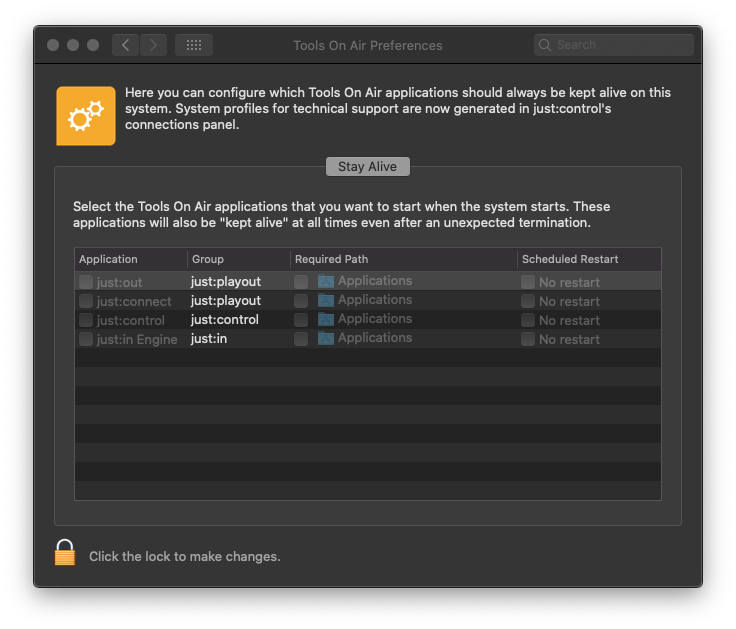Click the 'Click the lock to make changes.' text
The image size is (736, 629).
pos(184,556)
